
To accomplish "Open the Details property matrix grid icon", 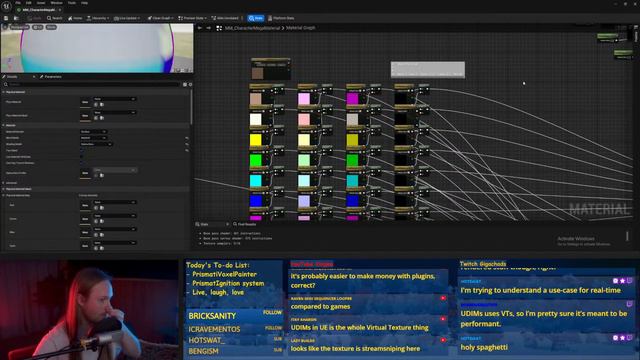I will 185,84.
